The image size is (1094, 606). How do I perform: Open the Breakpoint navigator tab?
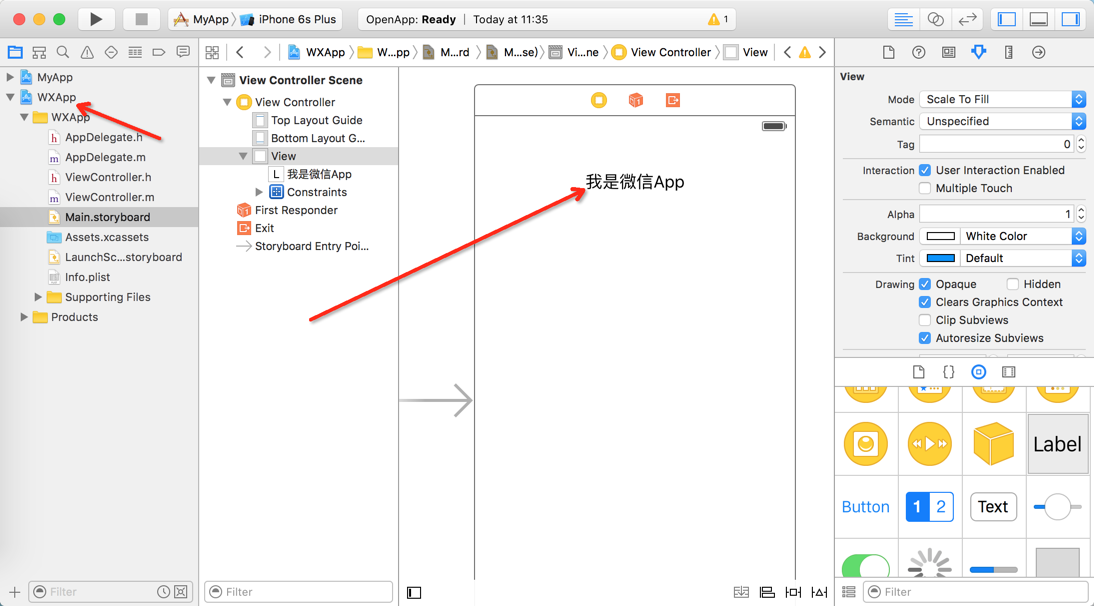coord(159,52)
